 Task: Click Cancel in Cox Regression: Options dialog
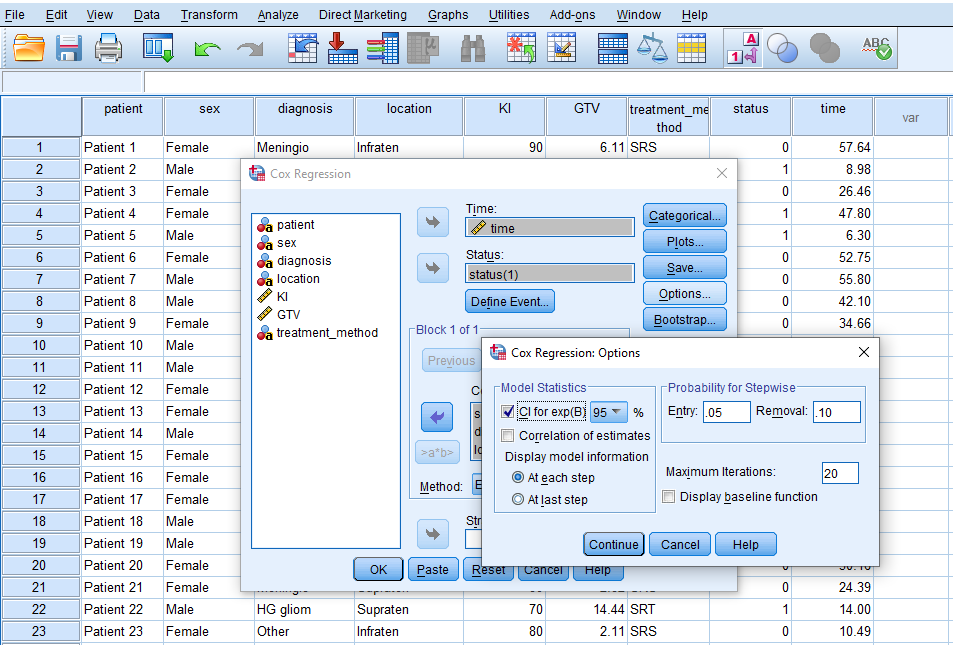click(x=680, y=545)
